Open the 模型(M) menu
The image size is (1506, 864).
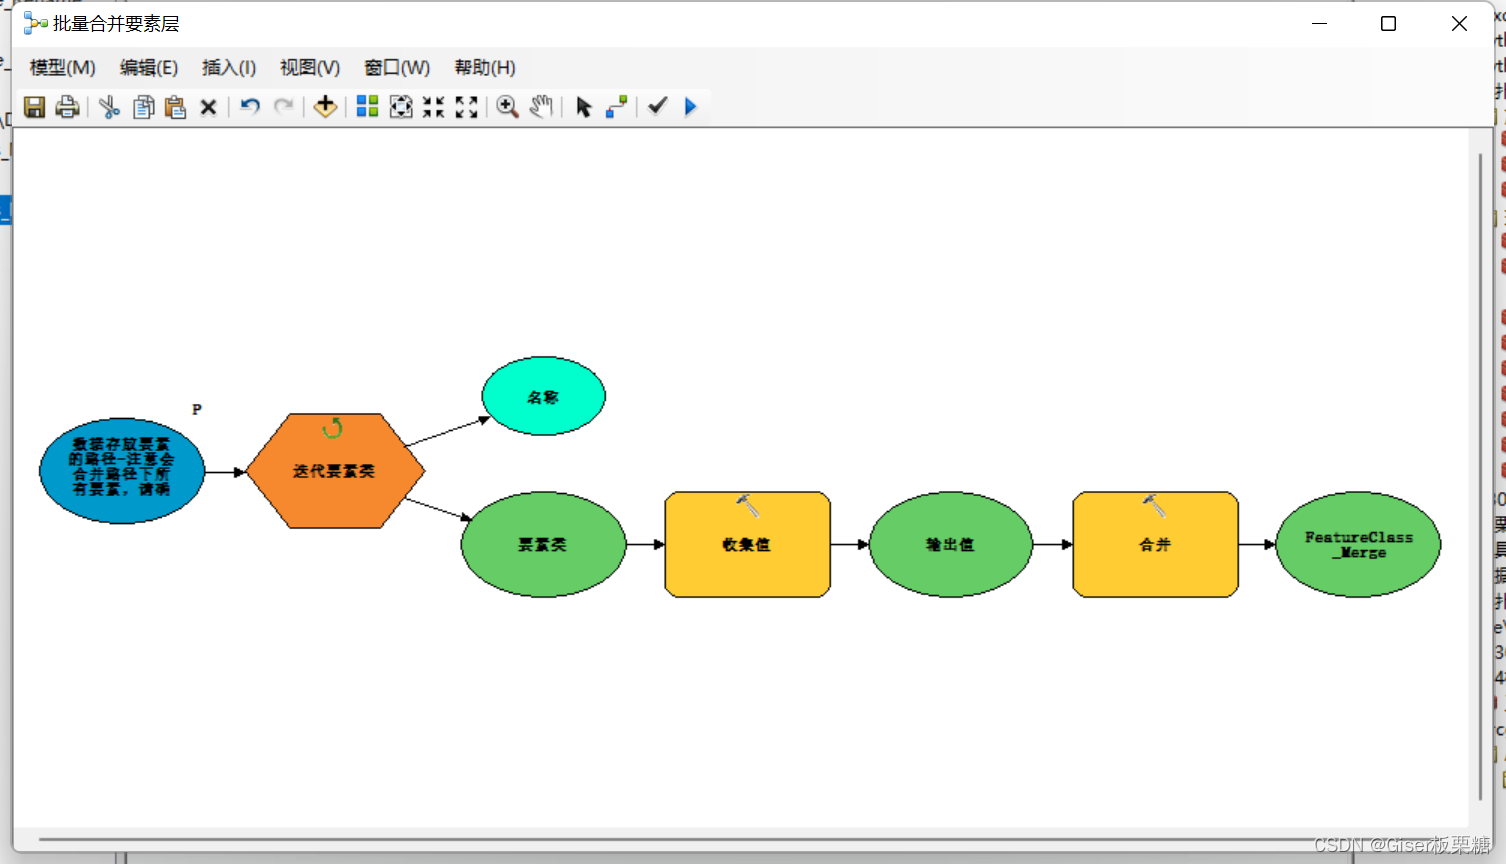62,67
